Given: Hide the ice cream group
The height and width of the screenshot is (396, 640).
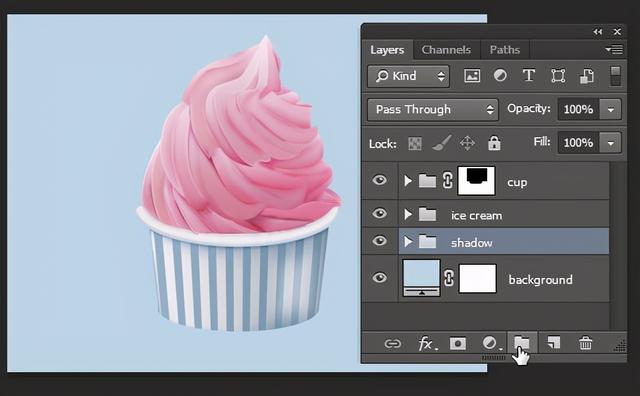Looking at the screenshot, I should click(x=379, y=213).
